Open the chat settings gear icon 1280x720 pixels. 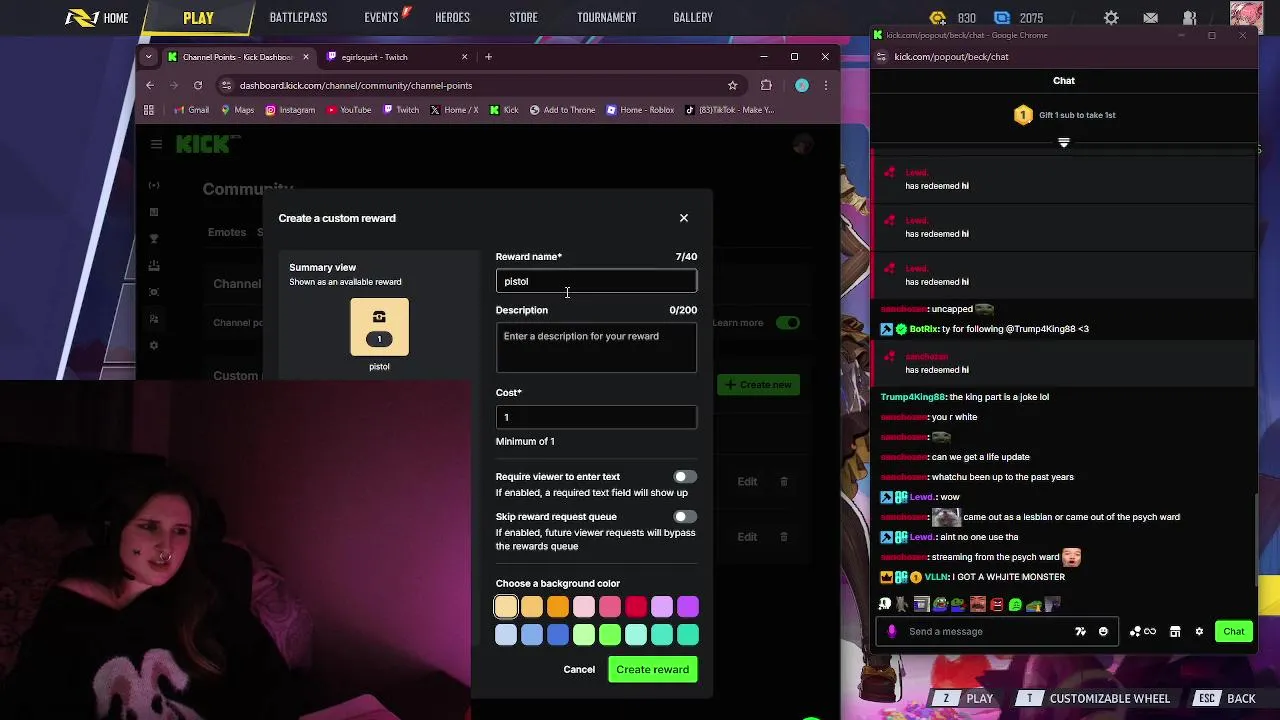[1199, 632]
